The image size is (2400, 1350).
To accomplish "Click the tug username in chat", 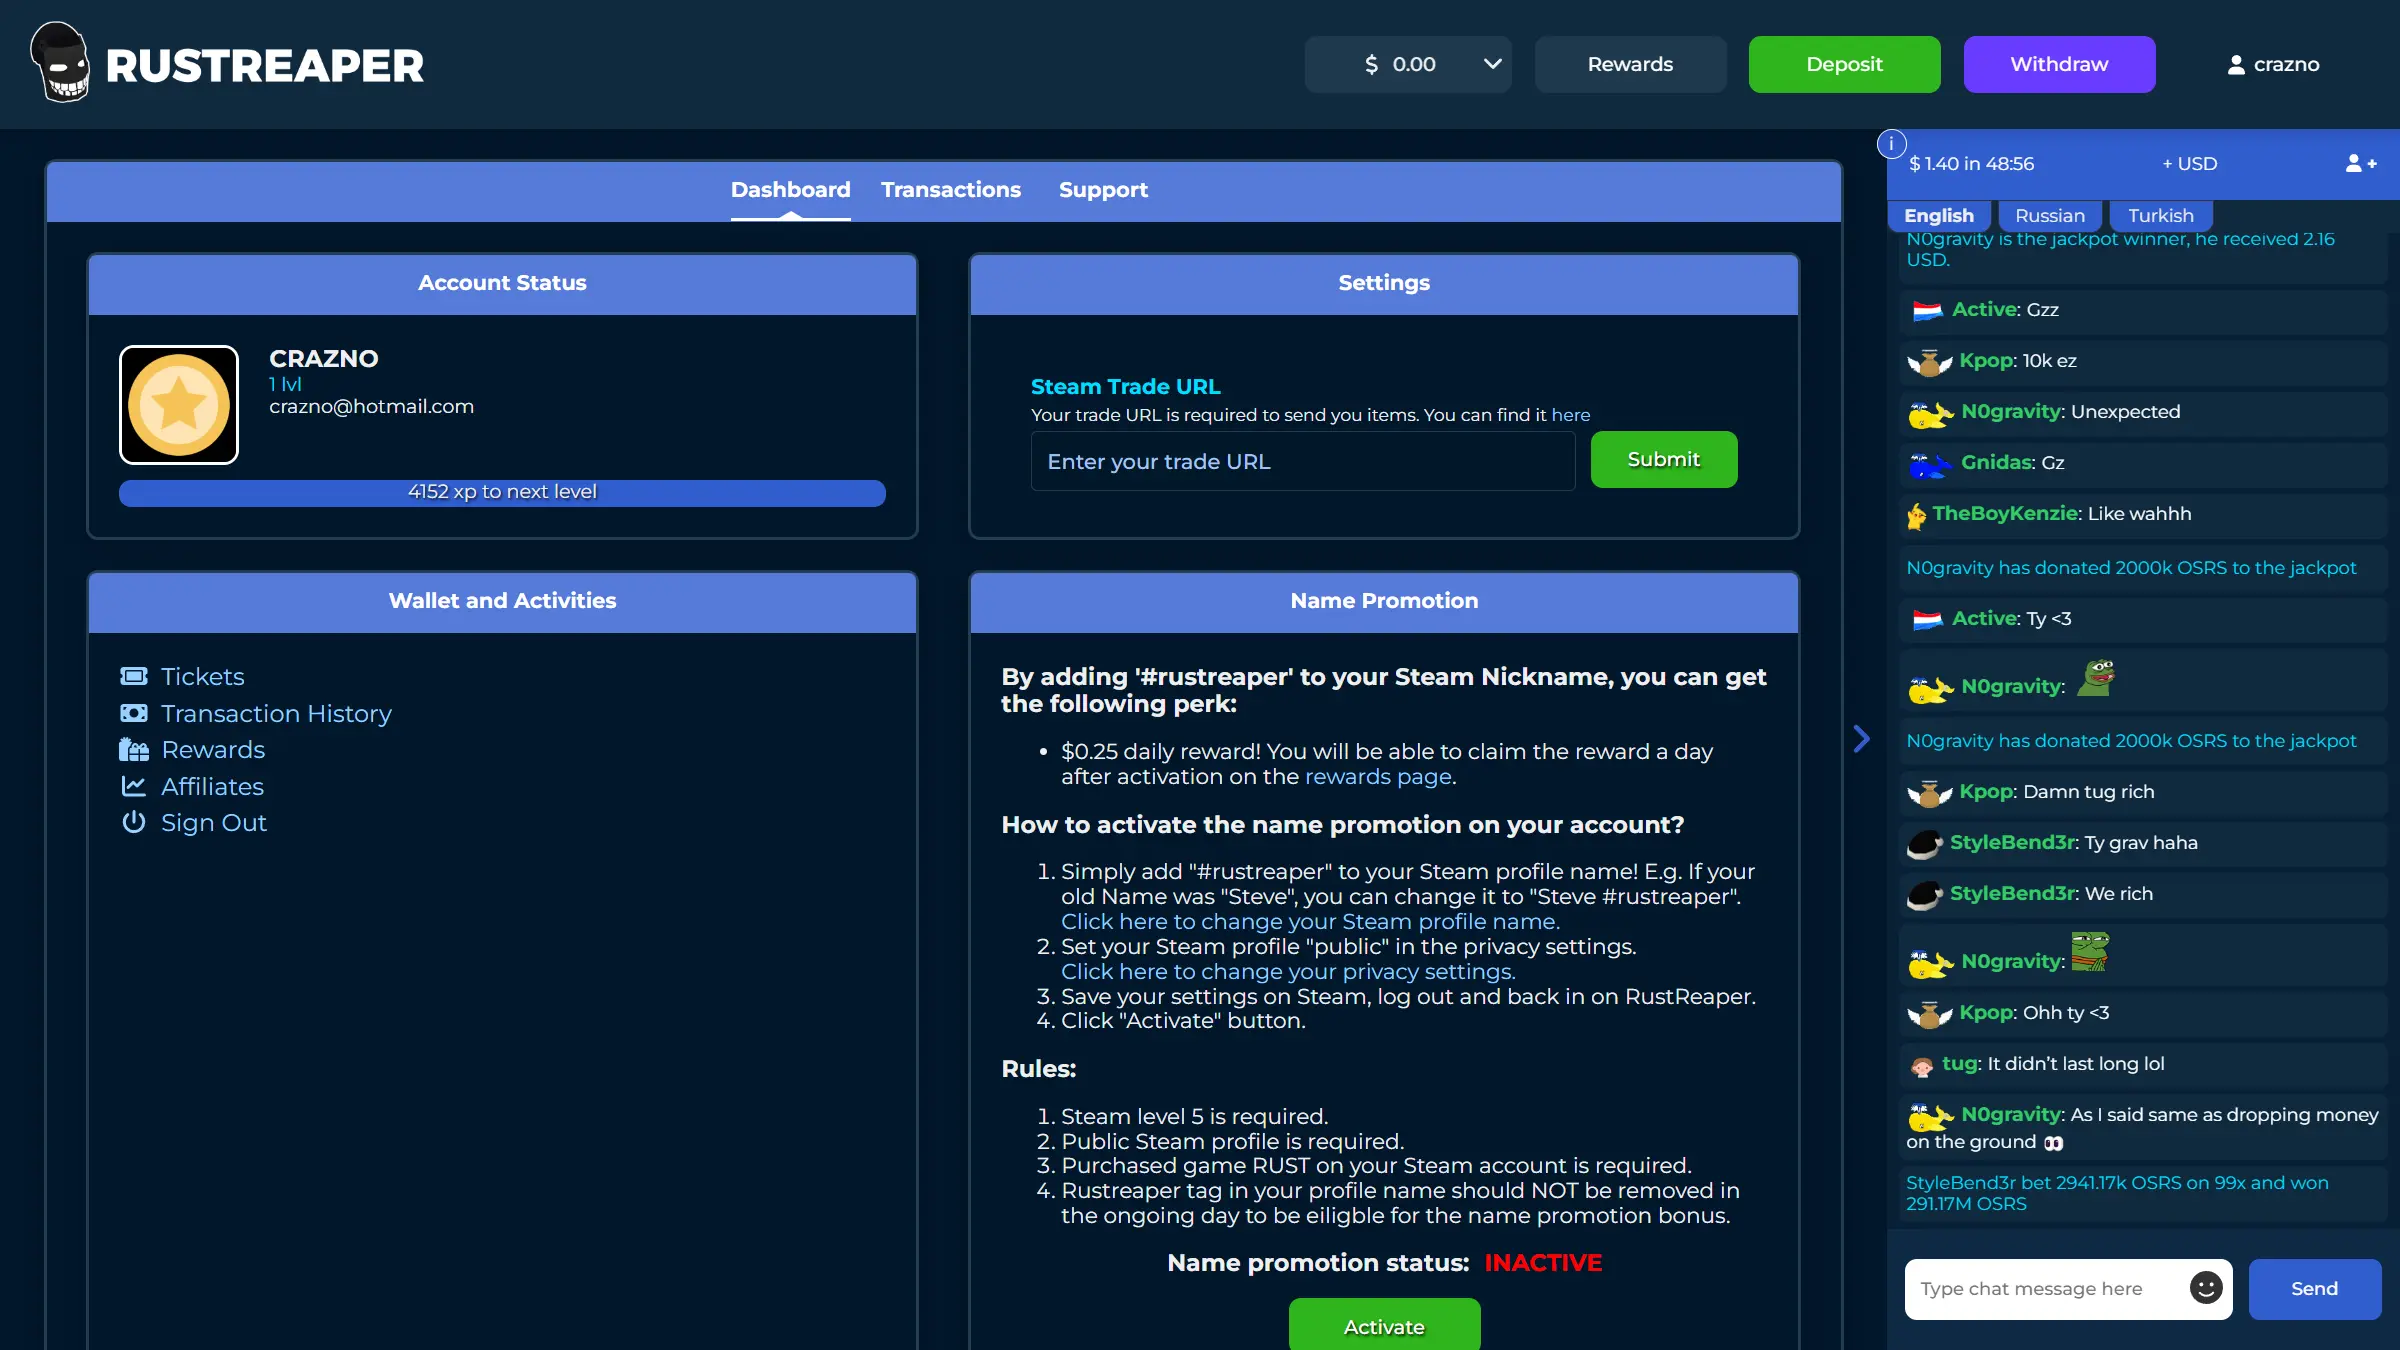I will (x=1959, y=1064).
